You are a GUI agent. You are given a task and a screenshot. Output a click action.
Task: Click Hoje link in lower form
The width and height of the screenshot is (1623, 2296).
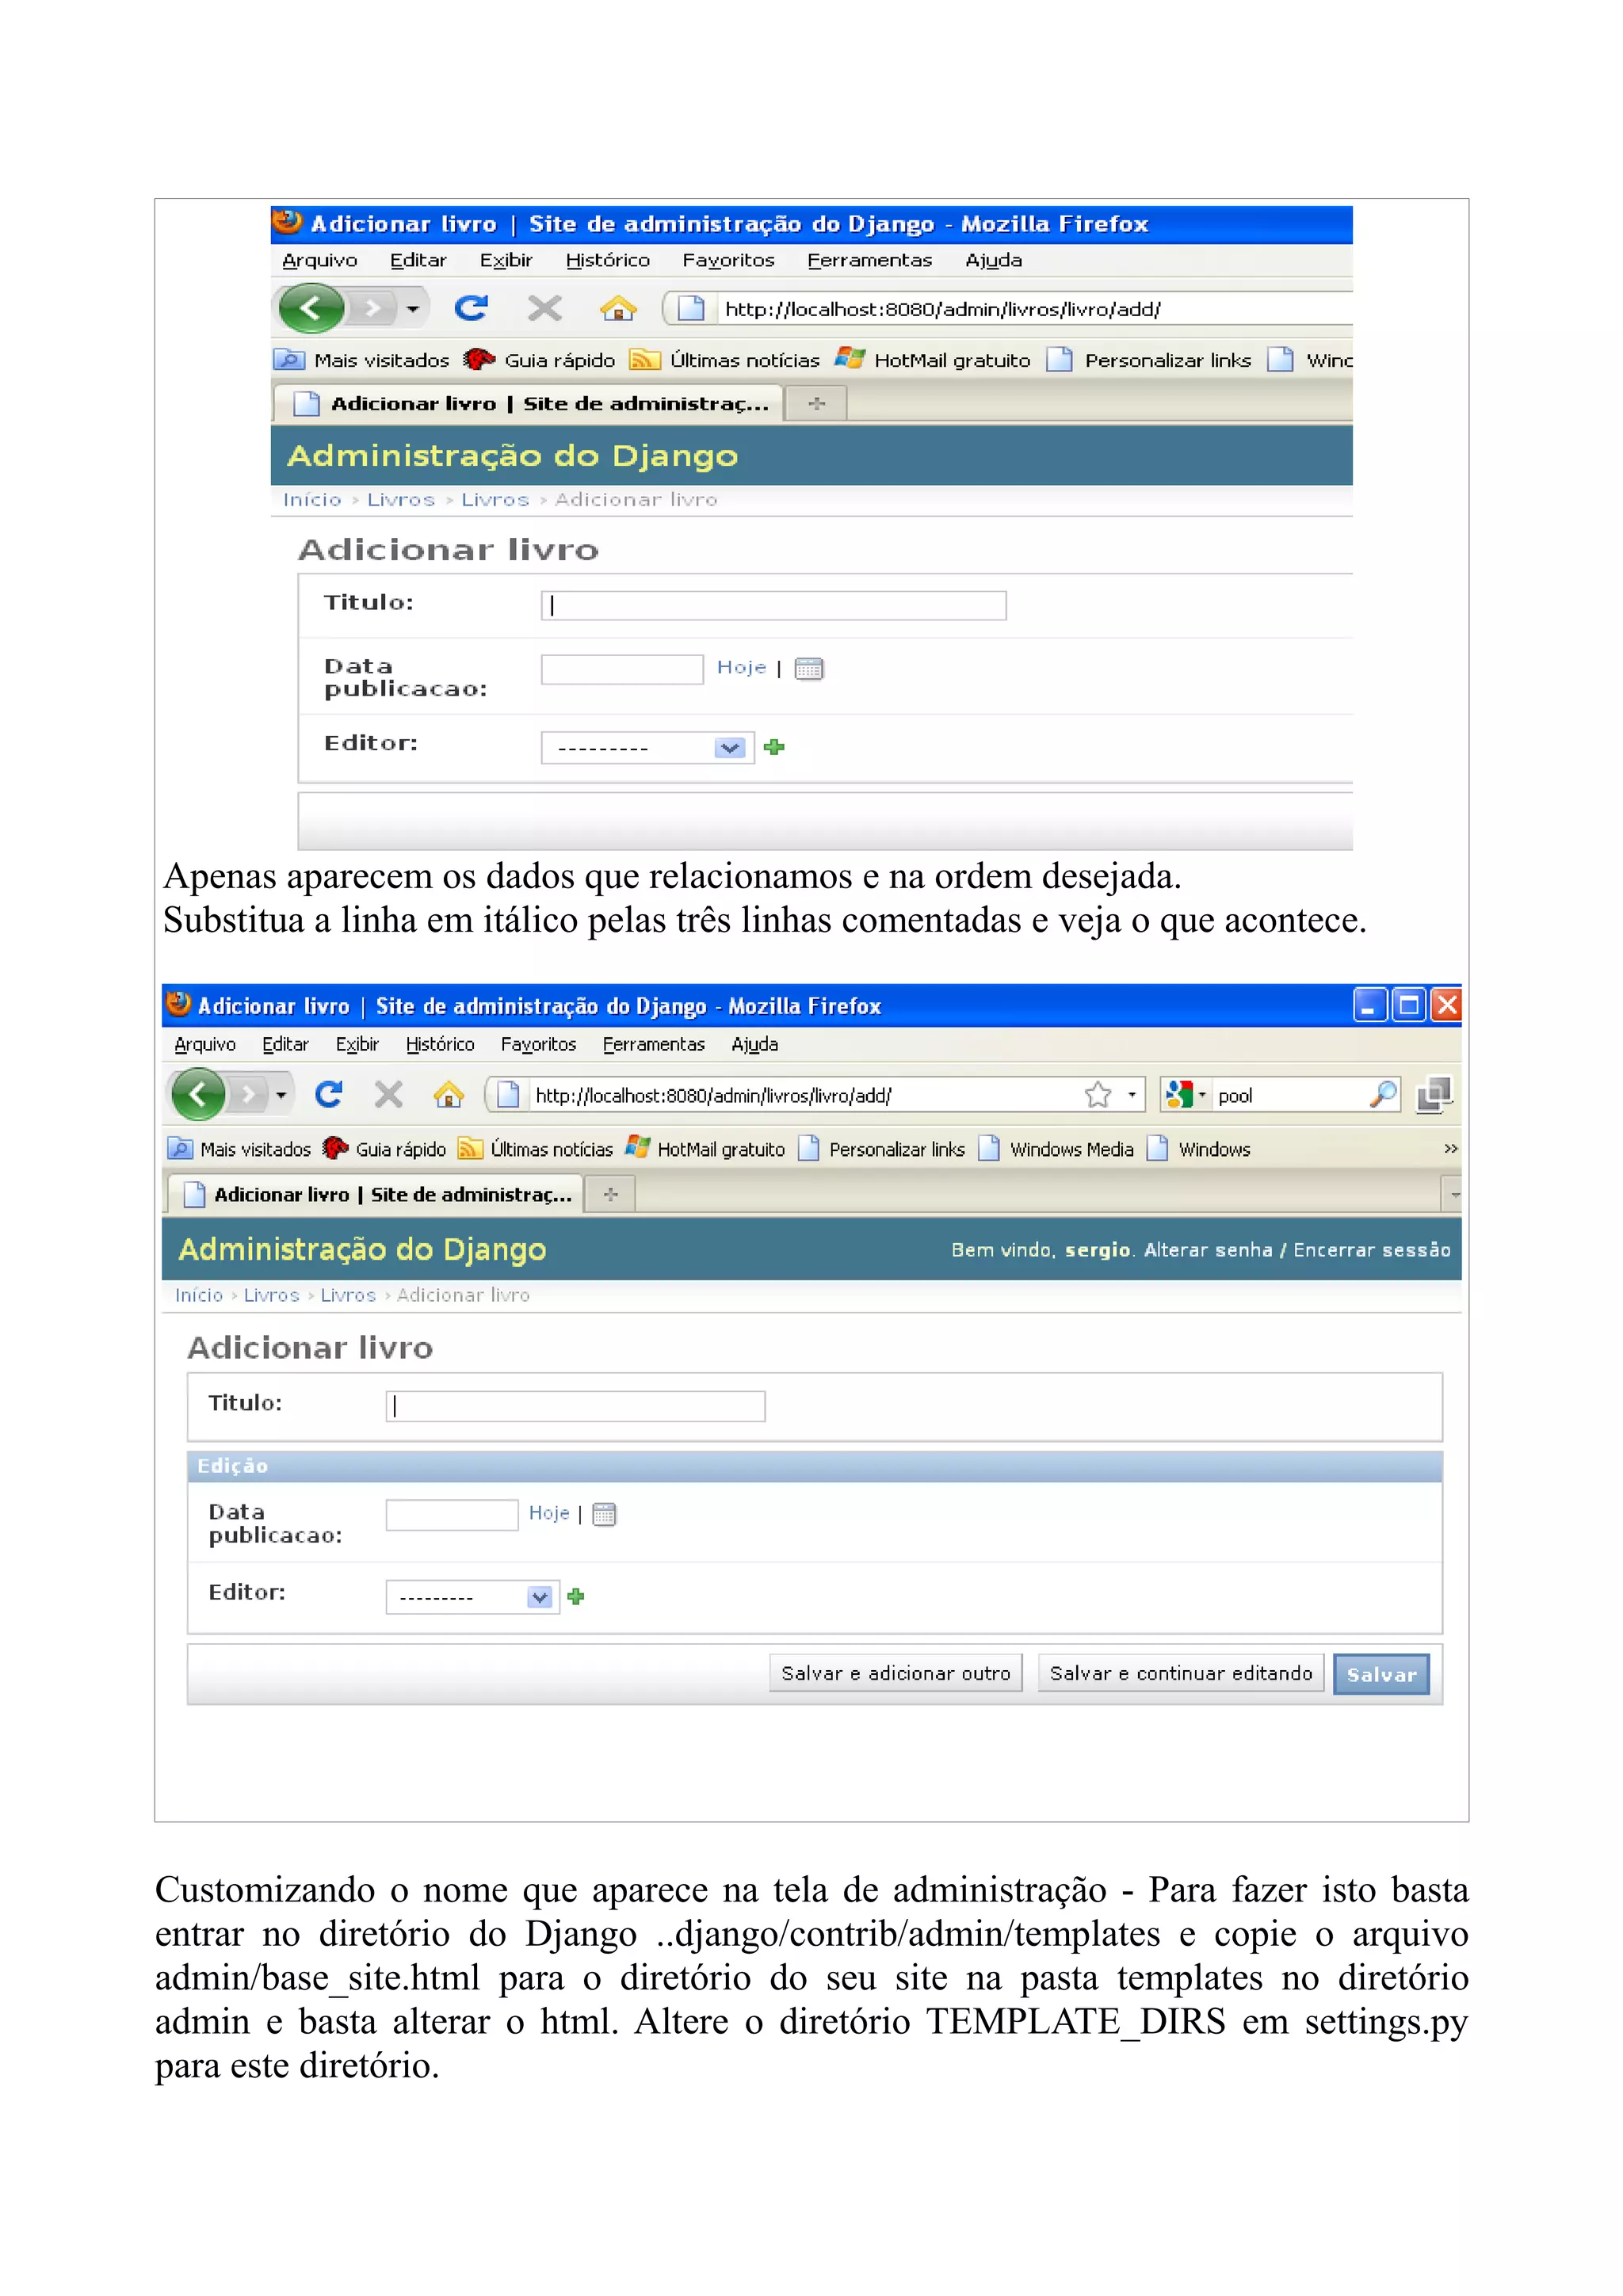pyautogui.click(x=549, y=1513)
